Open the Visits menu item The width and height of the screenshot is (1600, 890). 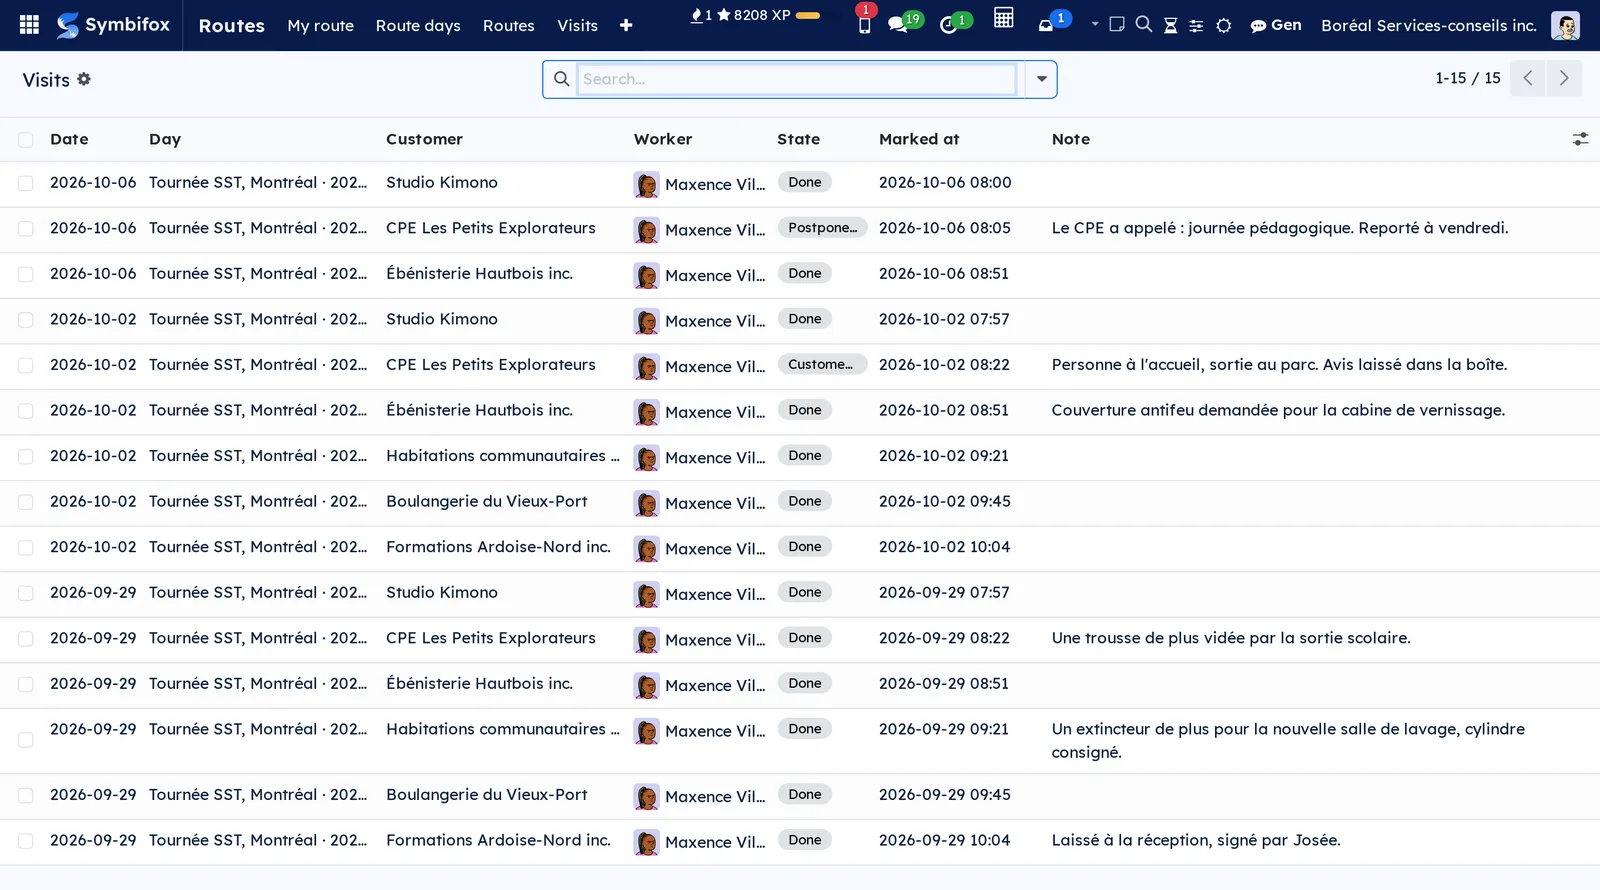[577, 25]
